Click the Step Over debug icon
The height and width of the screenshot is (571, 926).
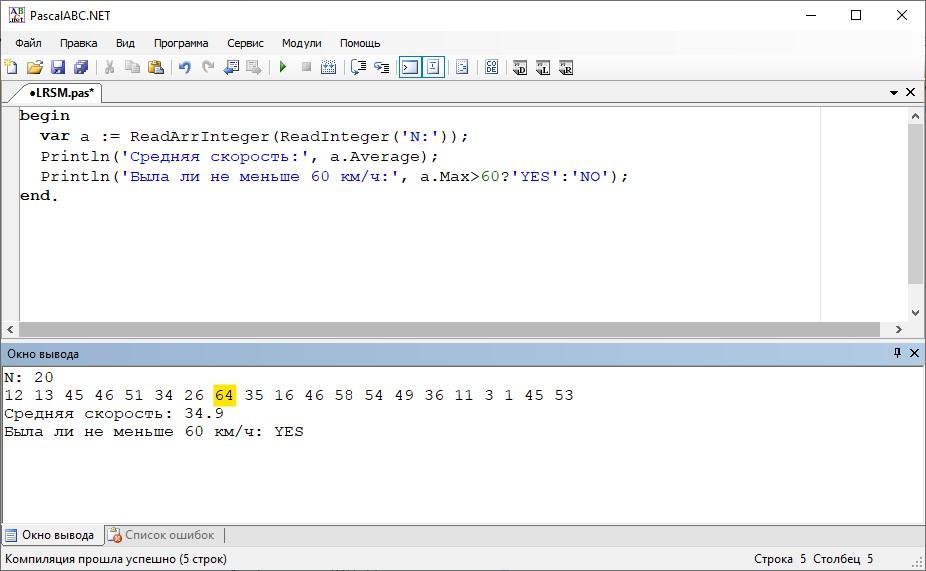[358, 67]
